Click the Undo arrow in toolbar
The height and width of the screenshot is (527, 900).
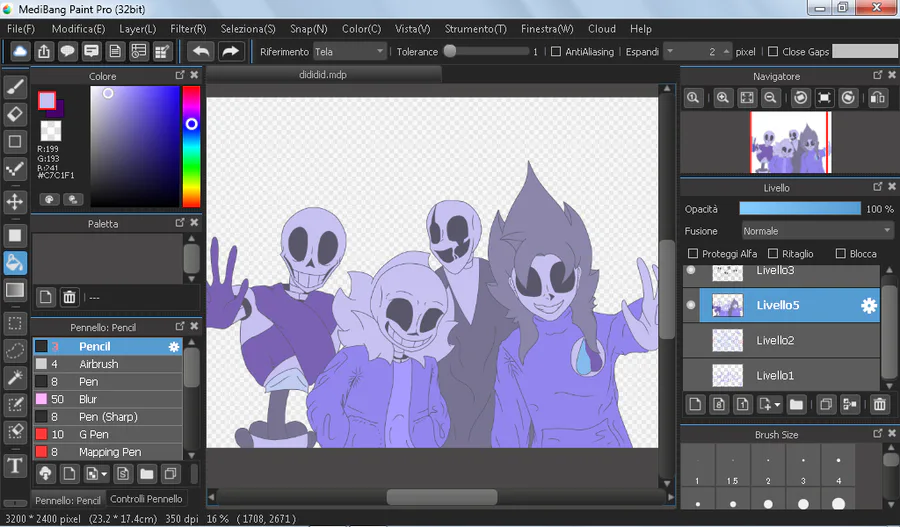point(201,52)
